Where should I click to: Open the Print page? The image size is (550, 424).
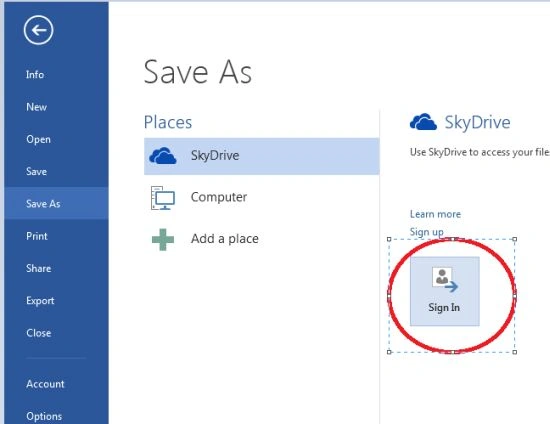[37, 236]
